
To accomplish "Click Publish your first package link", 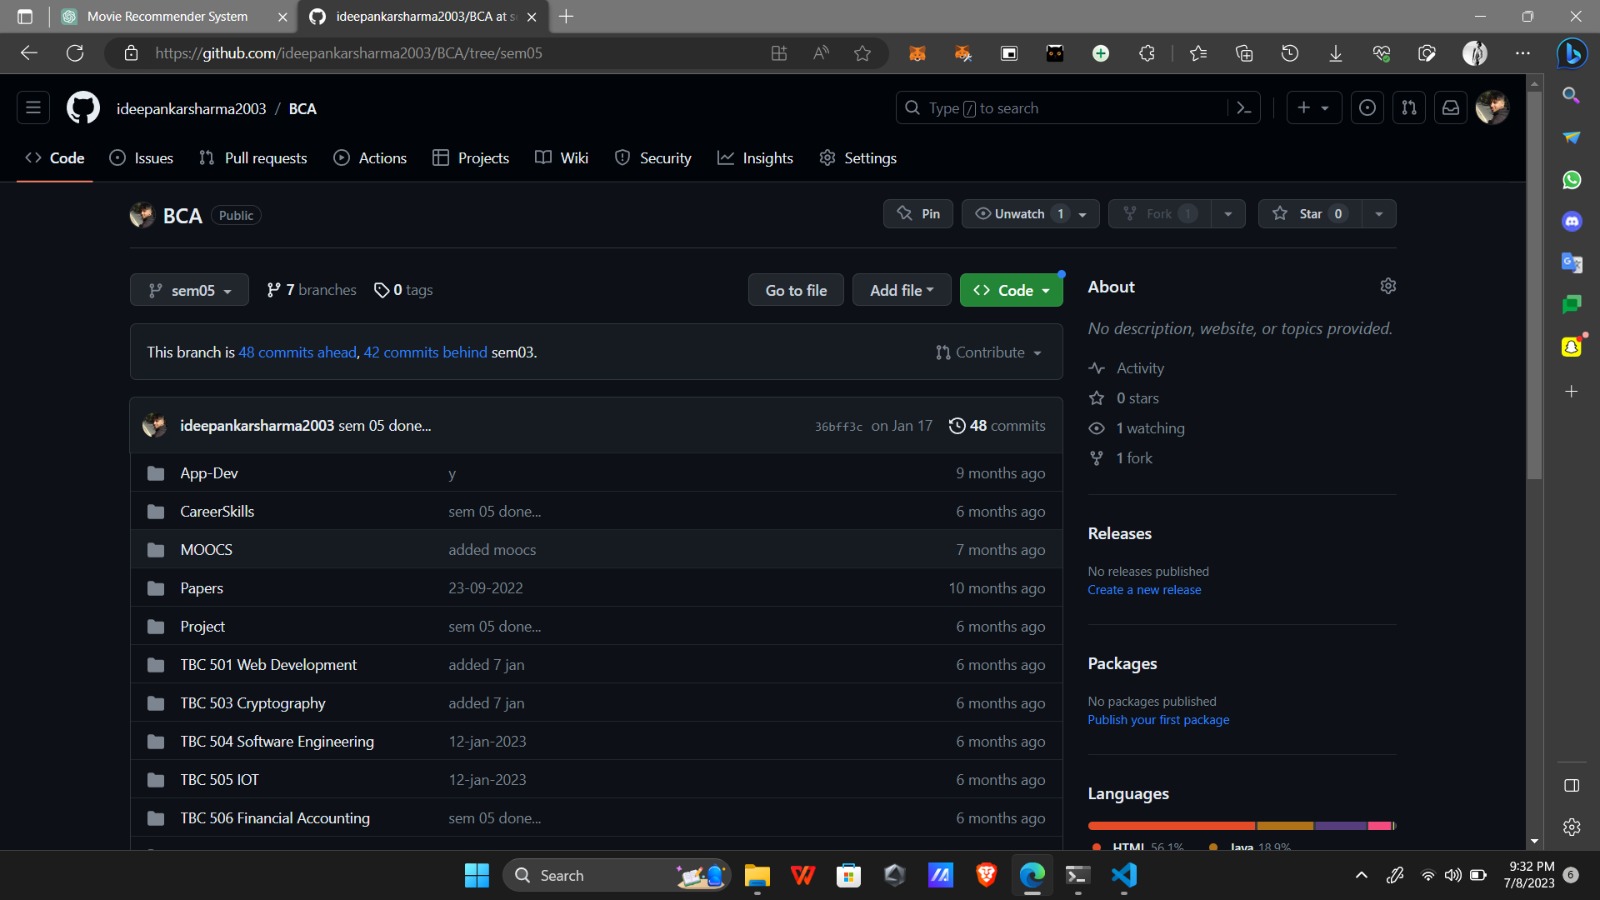I will tap(1158, 720).
